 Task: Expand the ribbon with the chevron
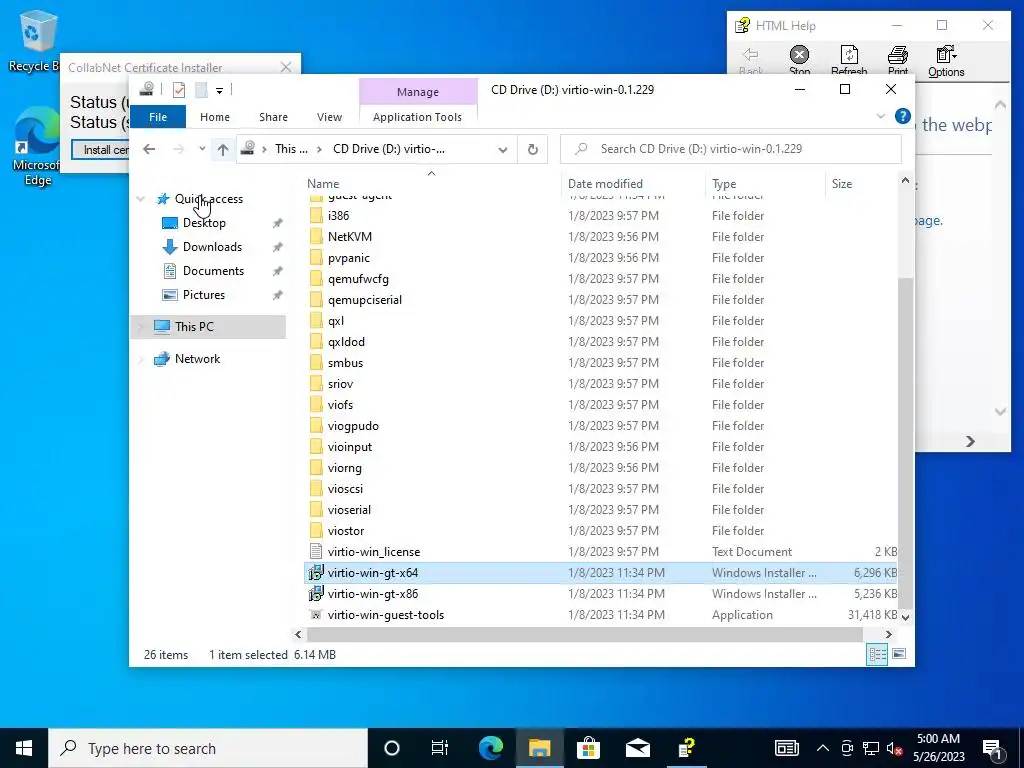(x=881, y=116)
